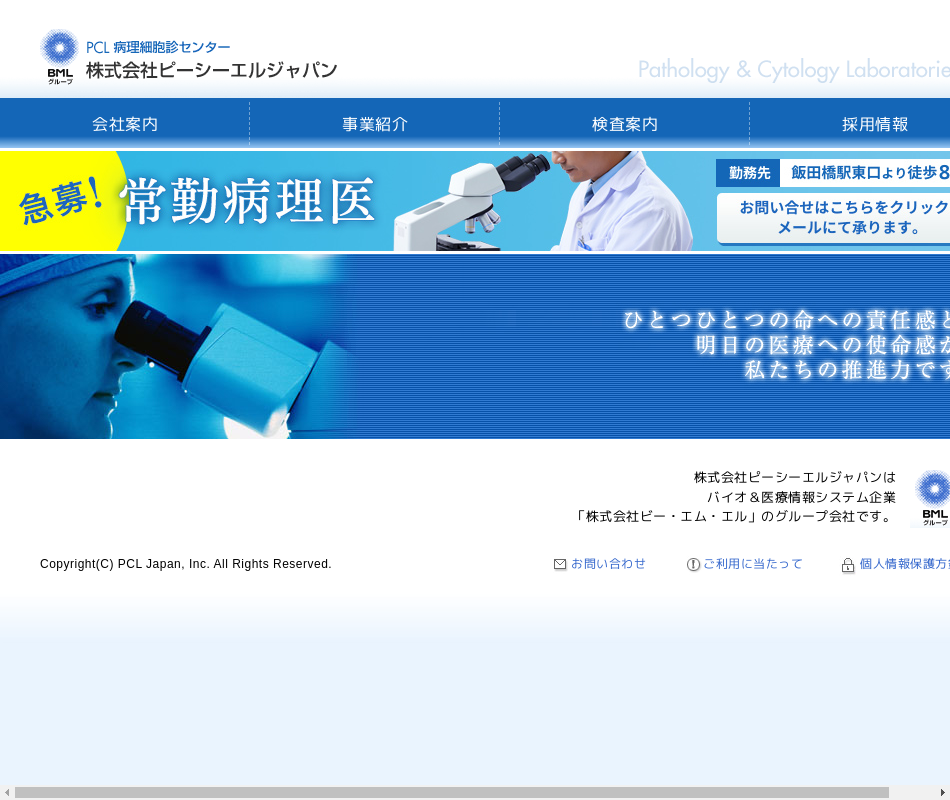Go to the 事業紹介 navigation tab
Image resolution: width=950 pixels, height=800 pixels.
375,124
